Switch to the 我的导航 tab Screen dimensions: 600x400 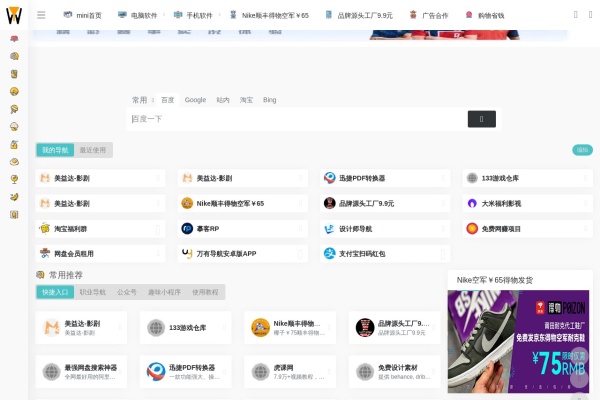click(x=55, y=150)
